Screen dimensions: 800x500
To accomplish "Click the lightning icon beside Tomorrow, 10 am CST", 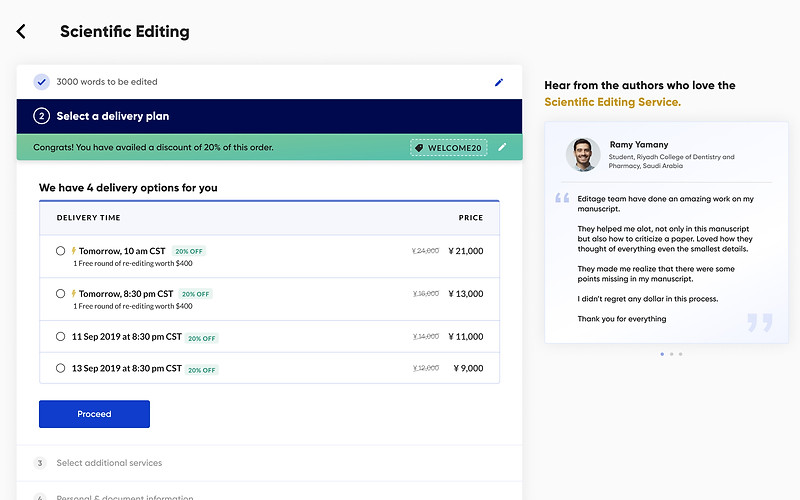I will tap(73, 251).
